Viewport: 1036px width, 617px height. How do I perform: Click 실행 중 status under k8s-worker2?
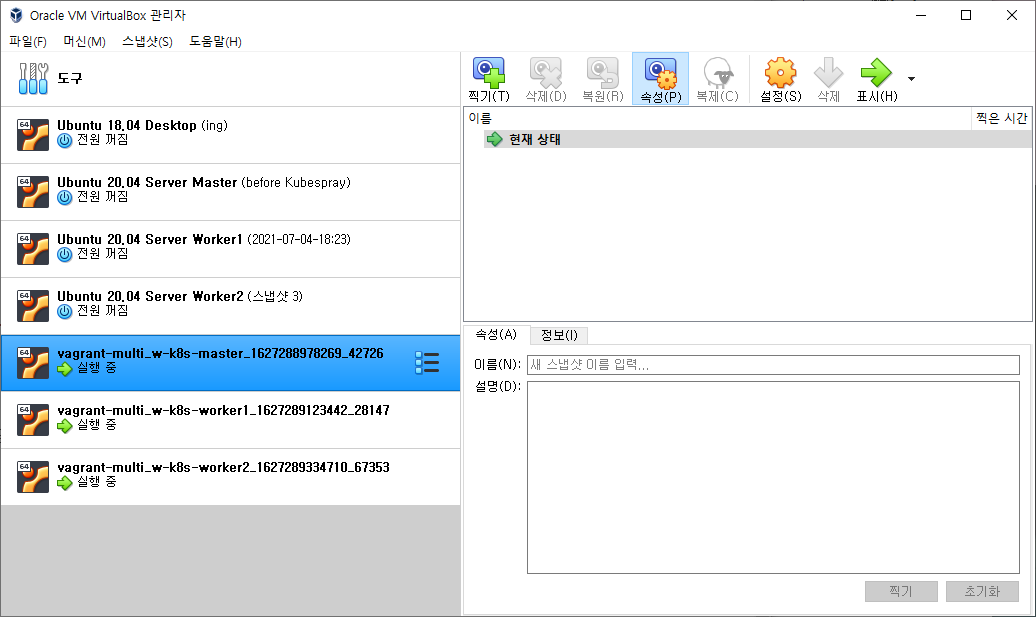point(96,482)
